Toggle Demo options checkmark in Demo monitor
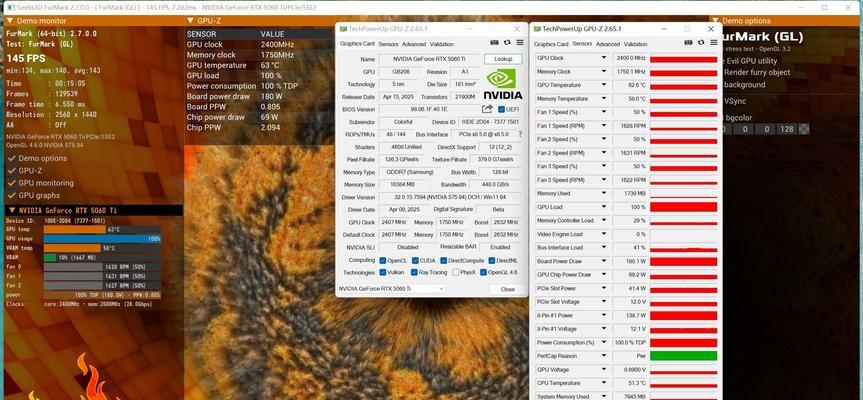 click(12, 158)
